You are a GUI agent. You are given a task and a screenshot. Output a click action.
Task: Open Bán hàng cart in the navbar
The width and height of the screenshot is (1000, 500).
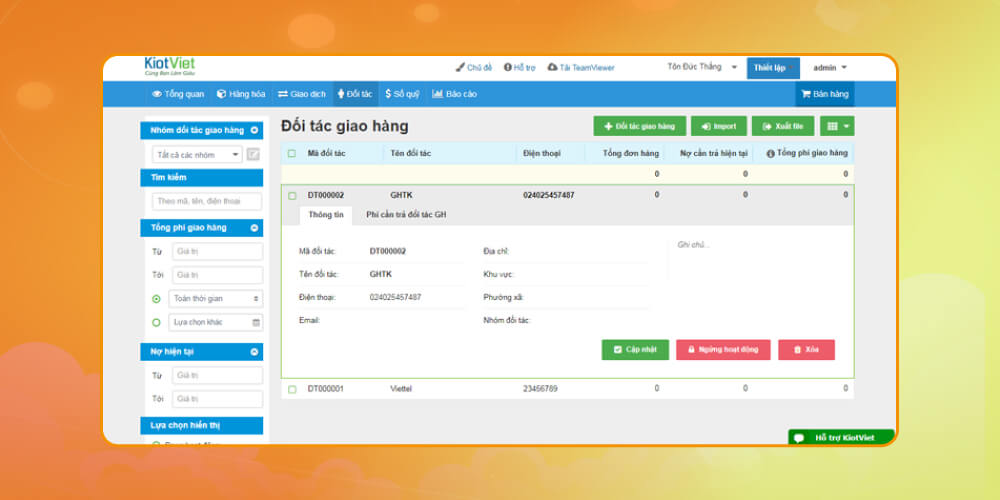coord(825,94)
